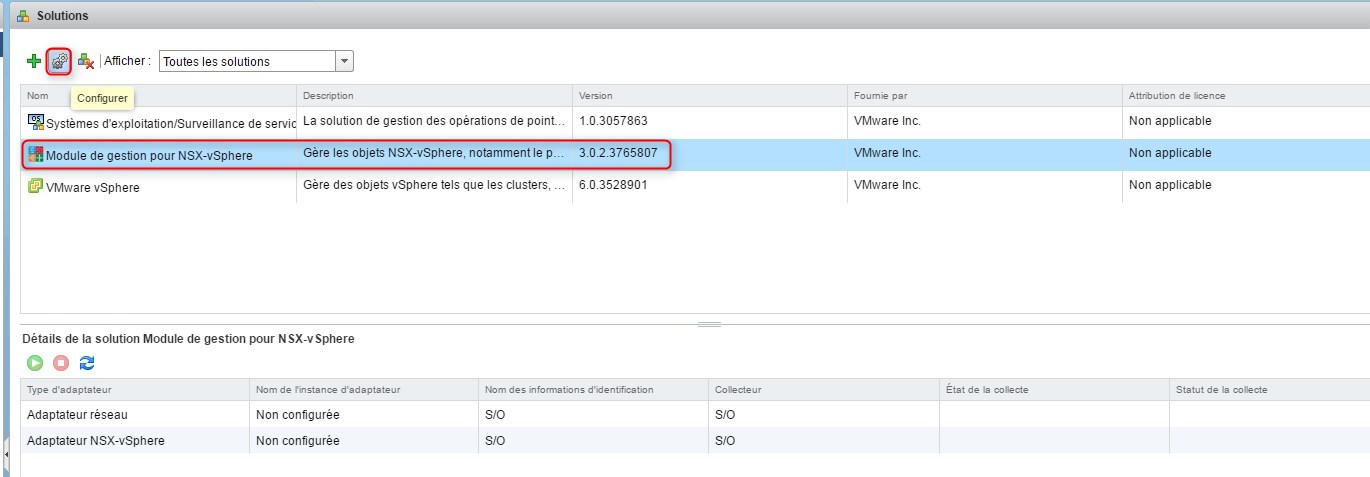The height and width of the screenshot is (477, 1370).
Task: Click the blue refresh icon in details panel
Action: (87, 363)
